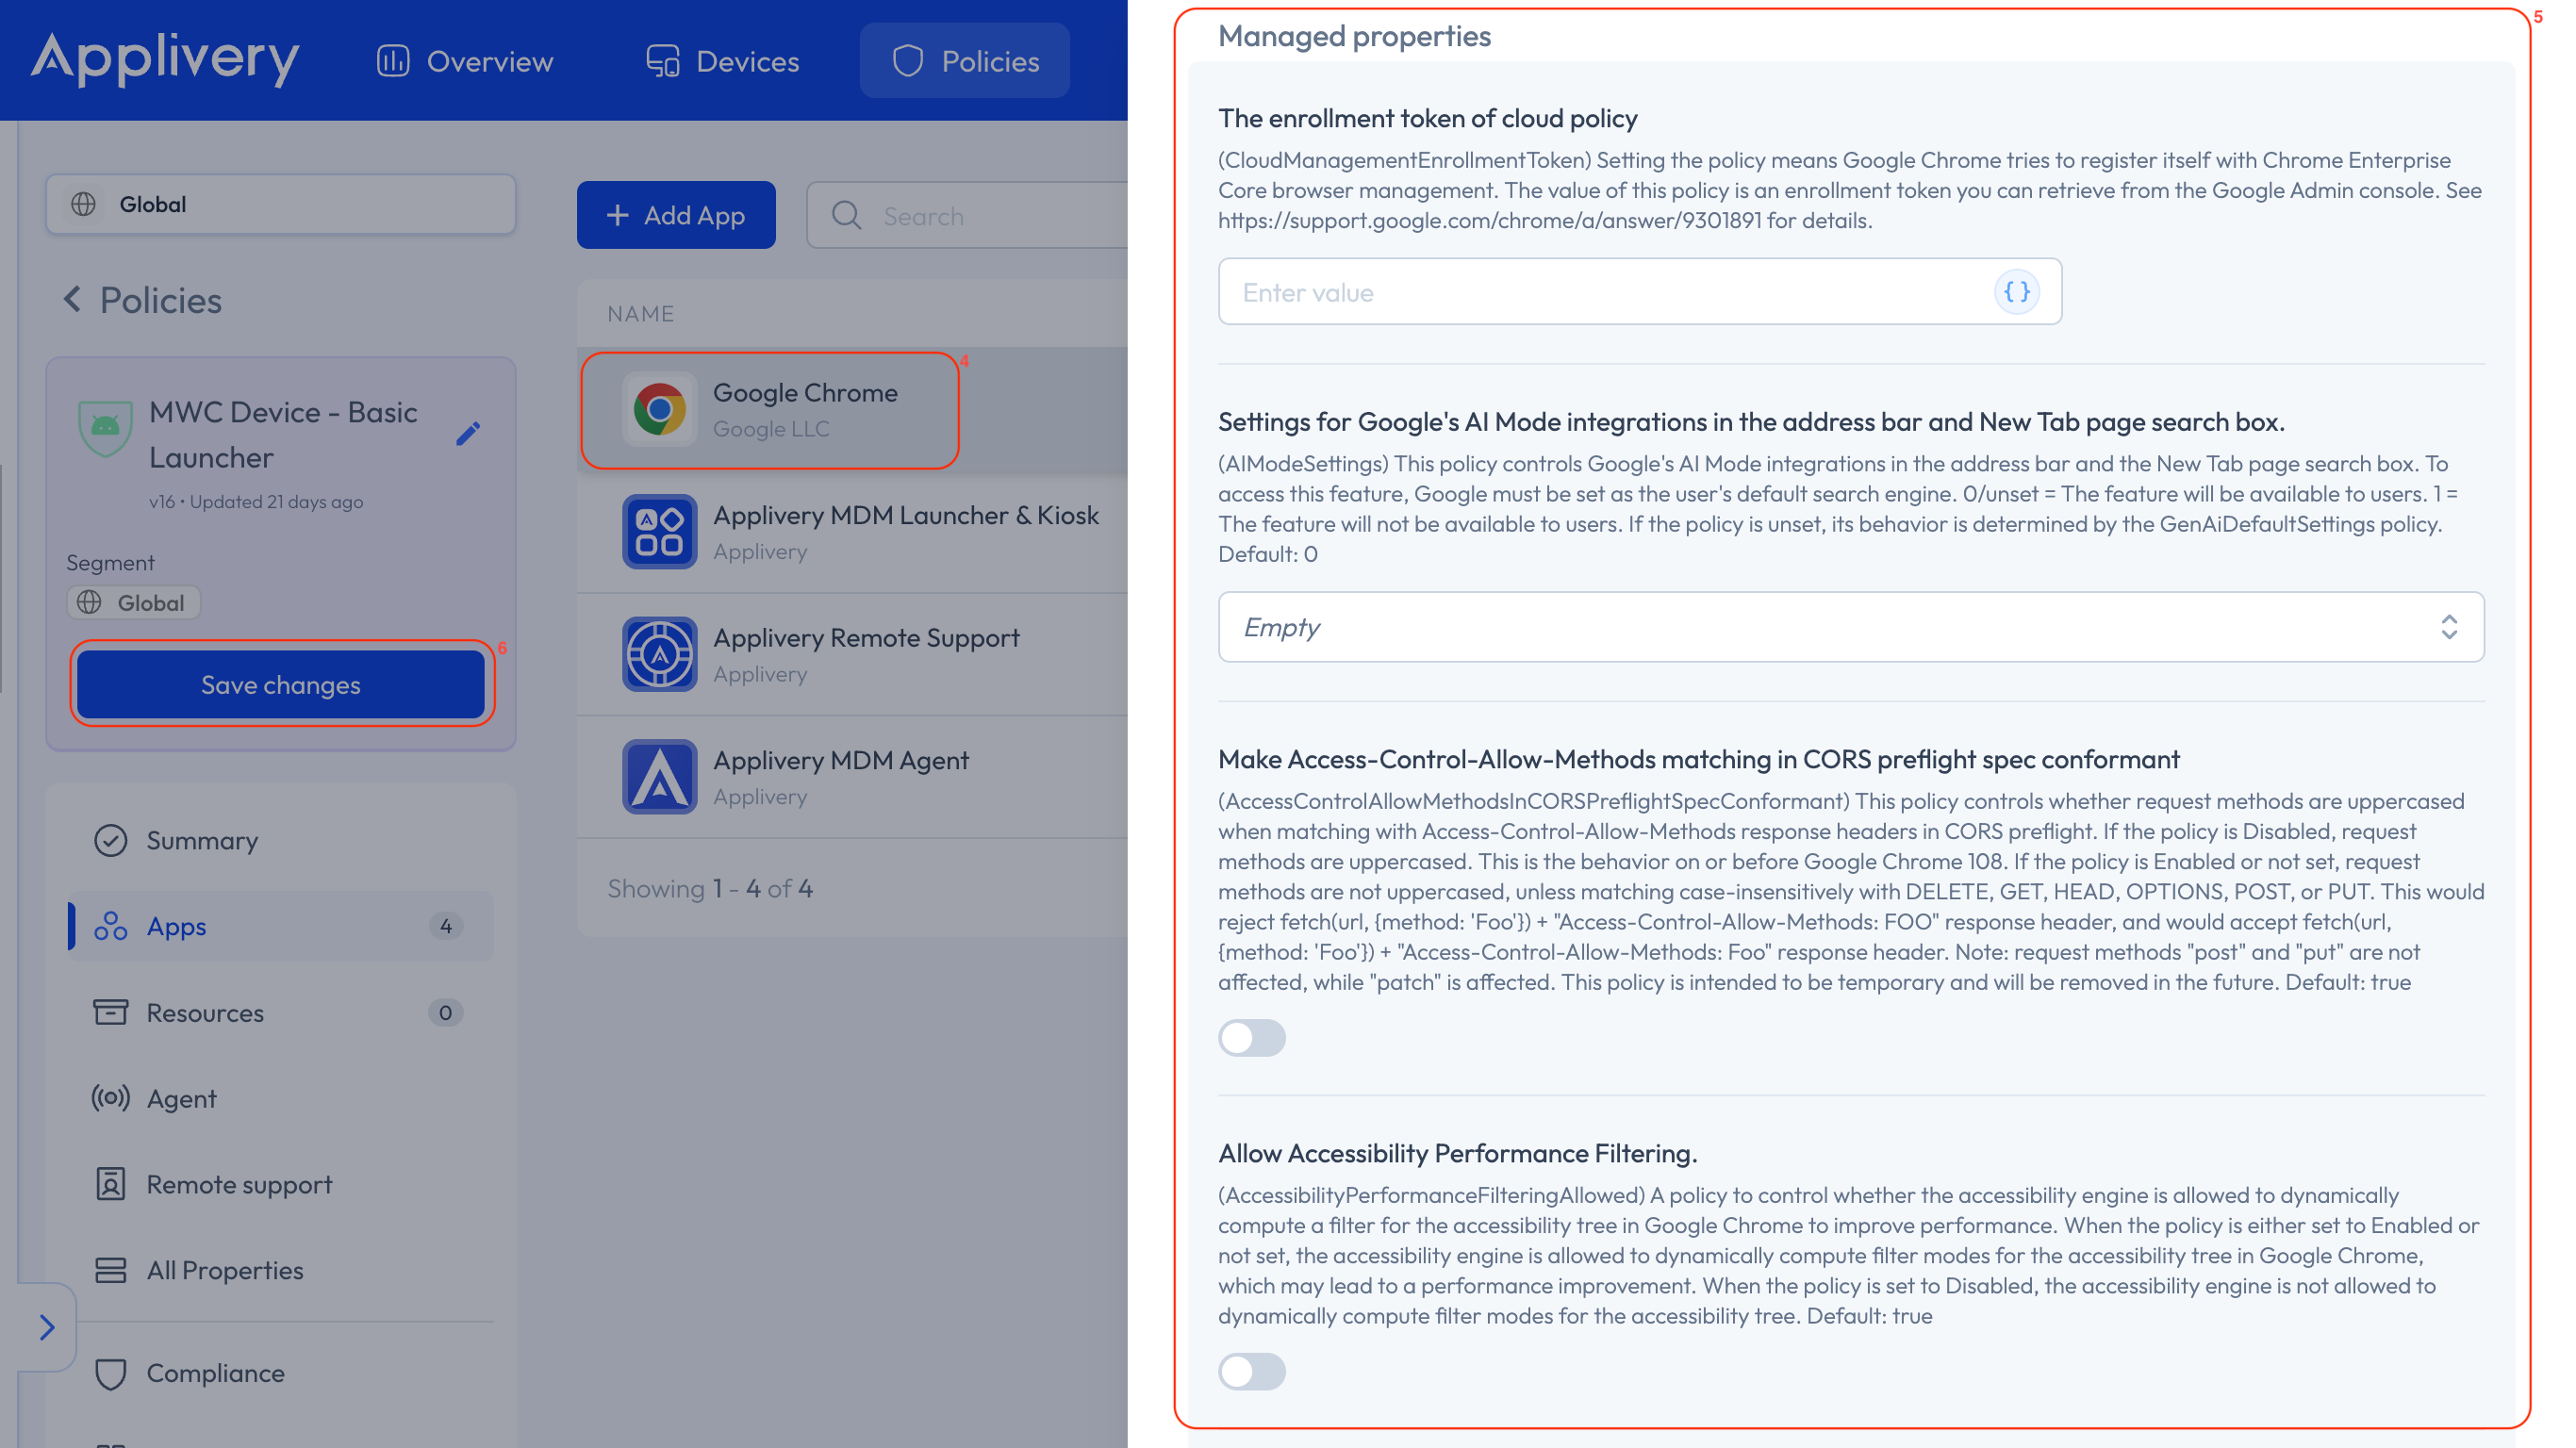Click the Google Chrome app name

pyautogui.click(x=805, y=392)
